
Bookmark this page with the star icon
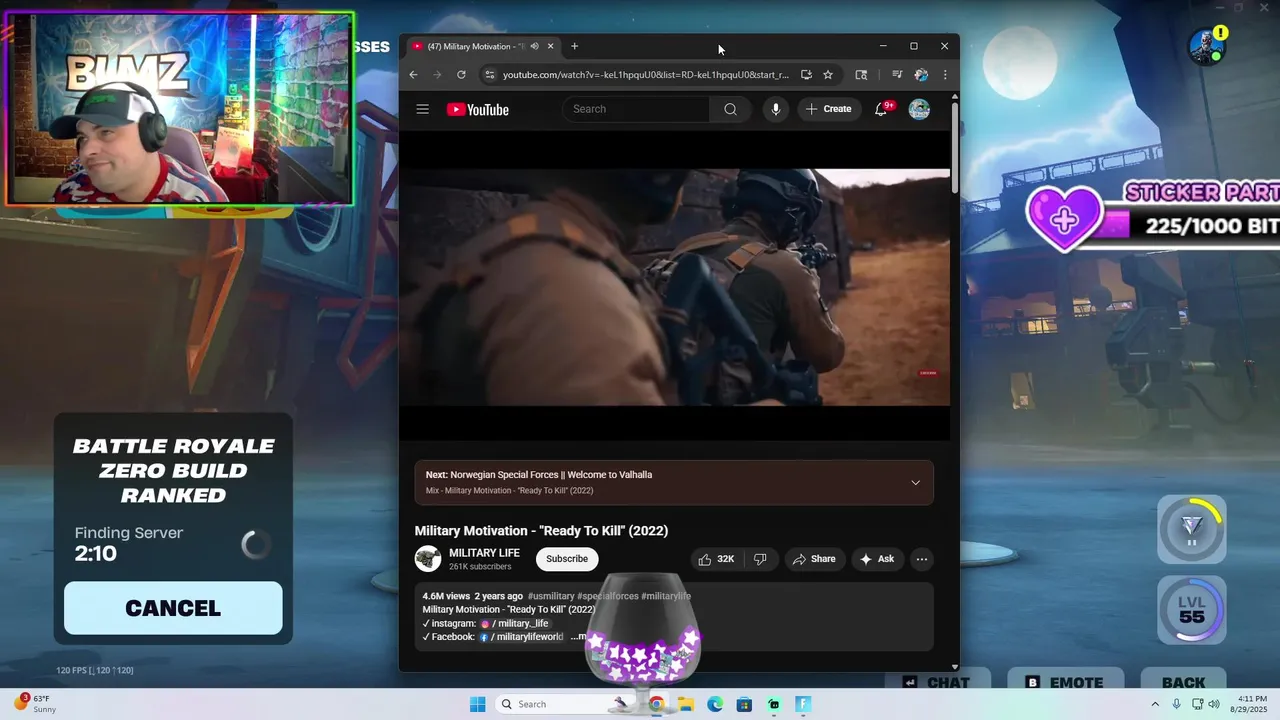pos(828,75)
